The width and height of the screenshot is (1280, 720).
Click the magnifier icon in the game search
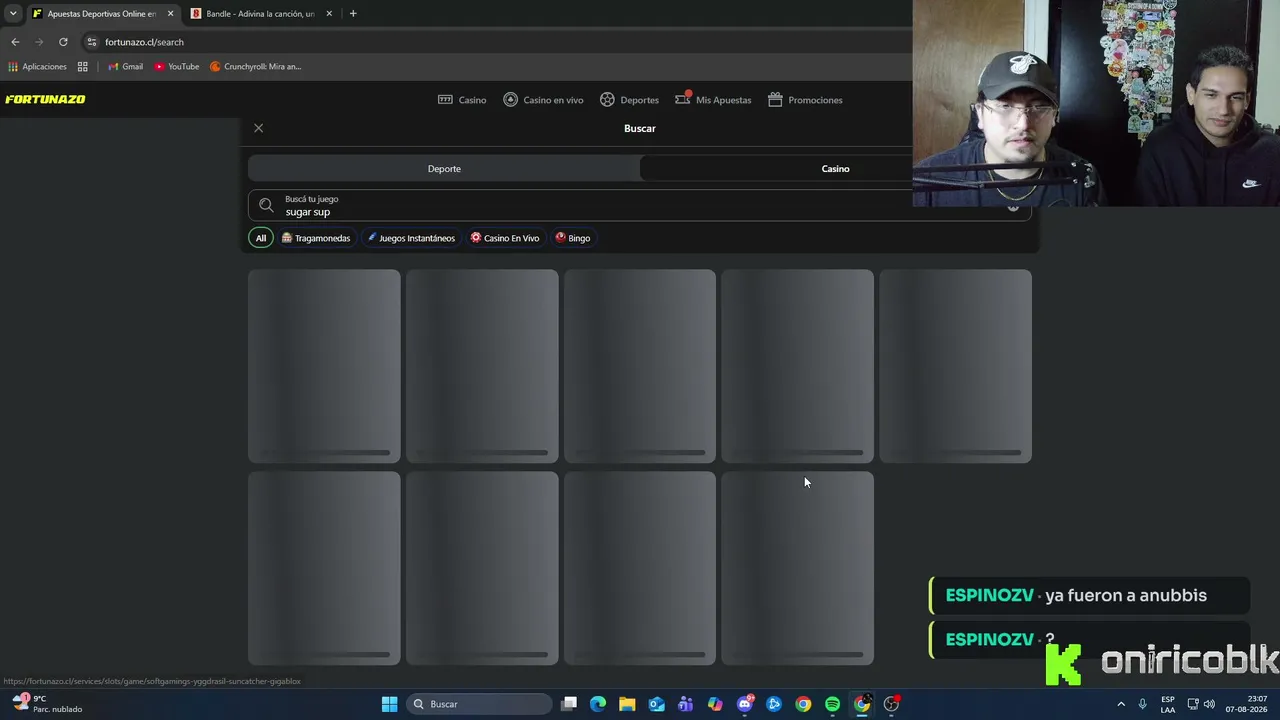click(266, 206)
